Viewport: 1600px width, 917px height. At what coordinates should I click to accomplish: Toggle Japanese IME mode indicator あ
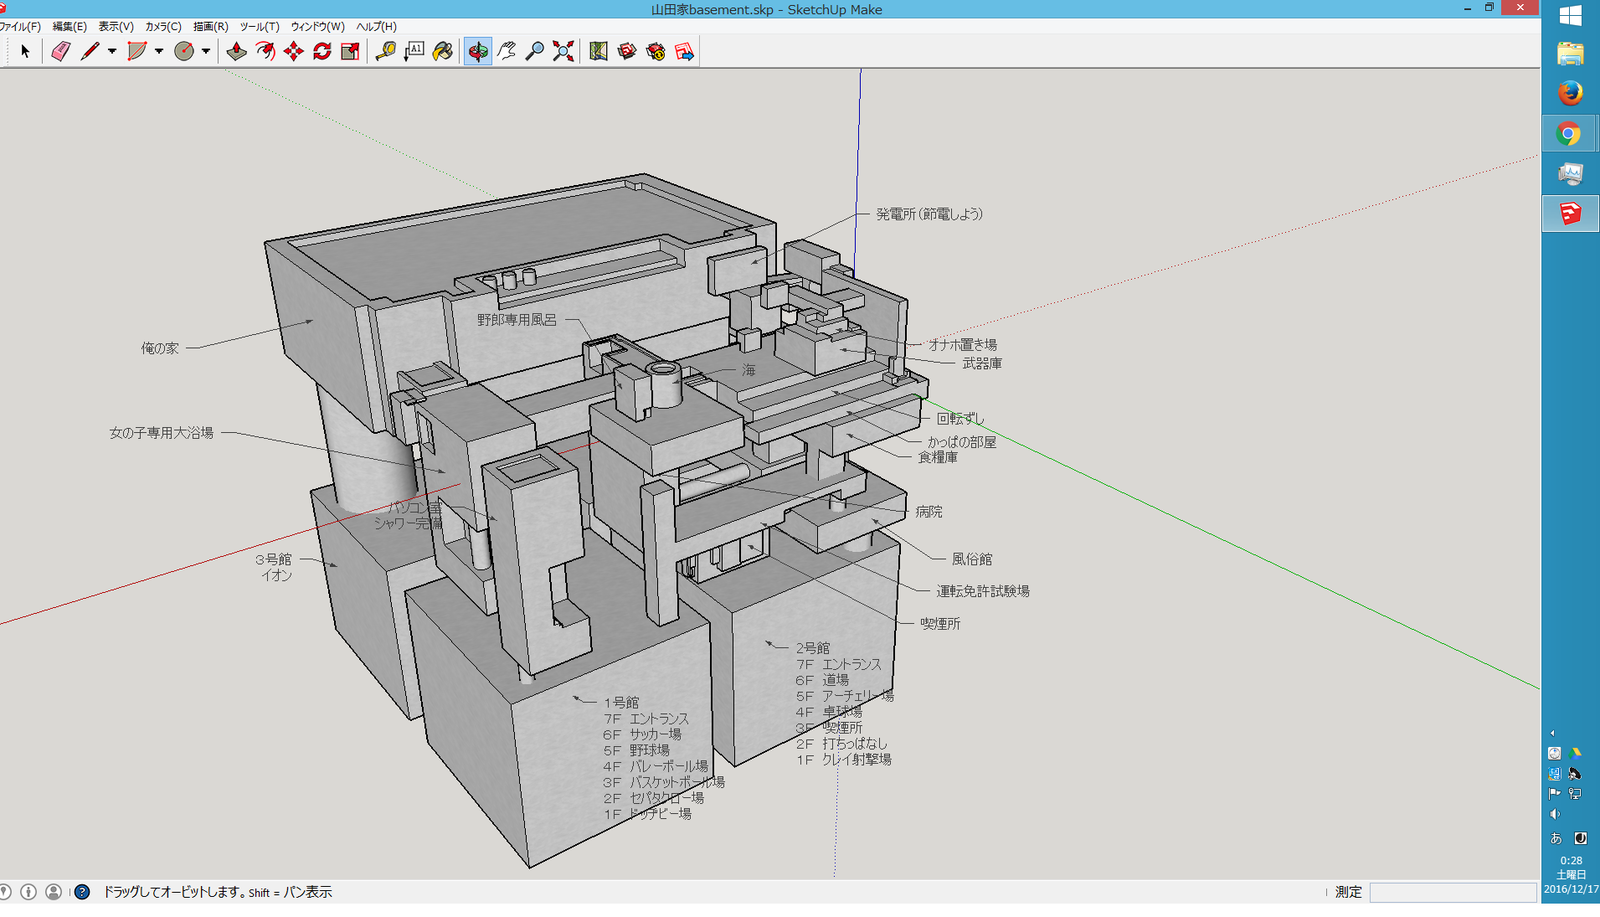pyautogui.click(x=1556, y=838)
